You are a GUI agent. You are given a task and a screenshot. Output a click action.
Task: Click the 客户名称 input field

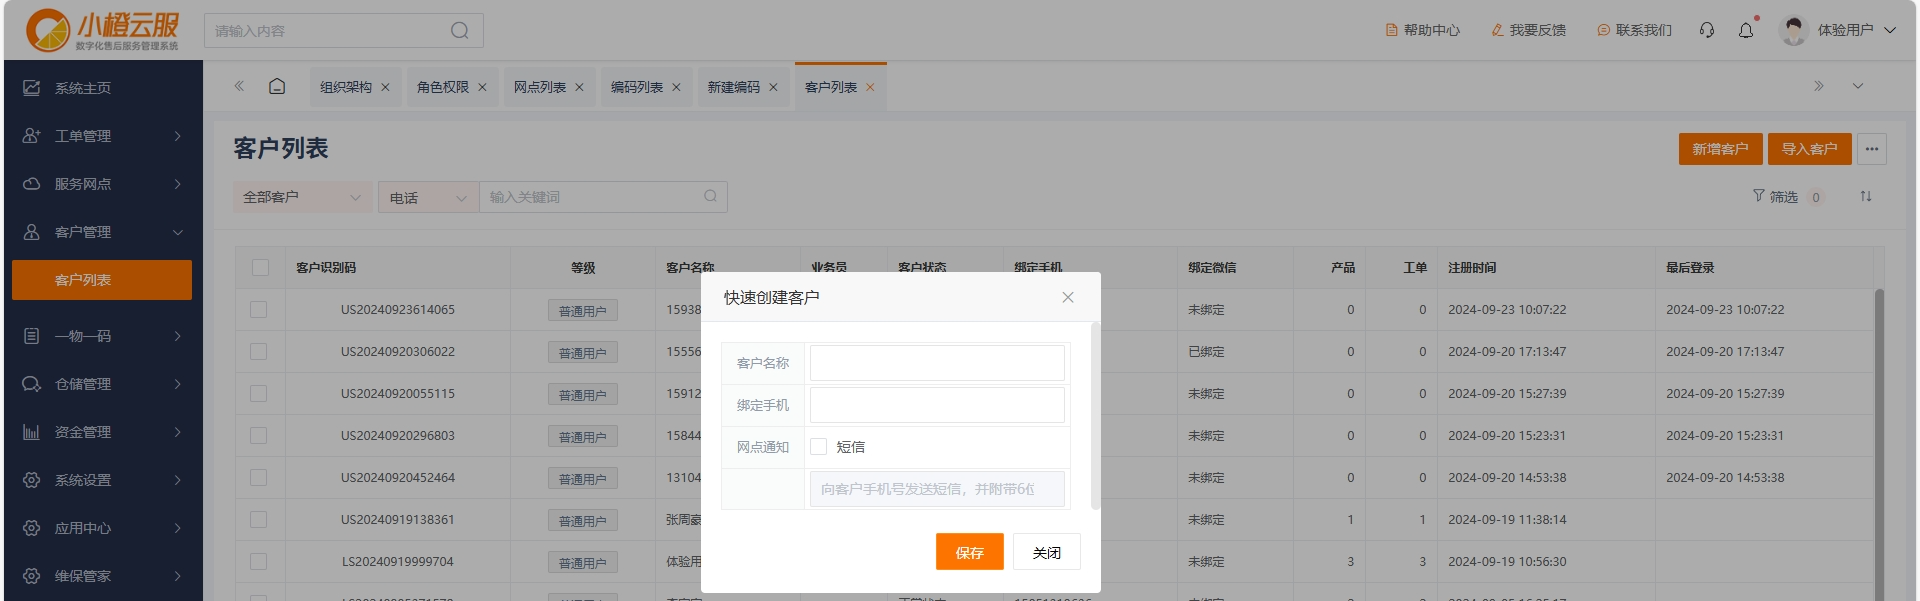click(x=937, y=363)
